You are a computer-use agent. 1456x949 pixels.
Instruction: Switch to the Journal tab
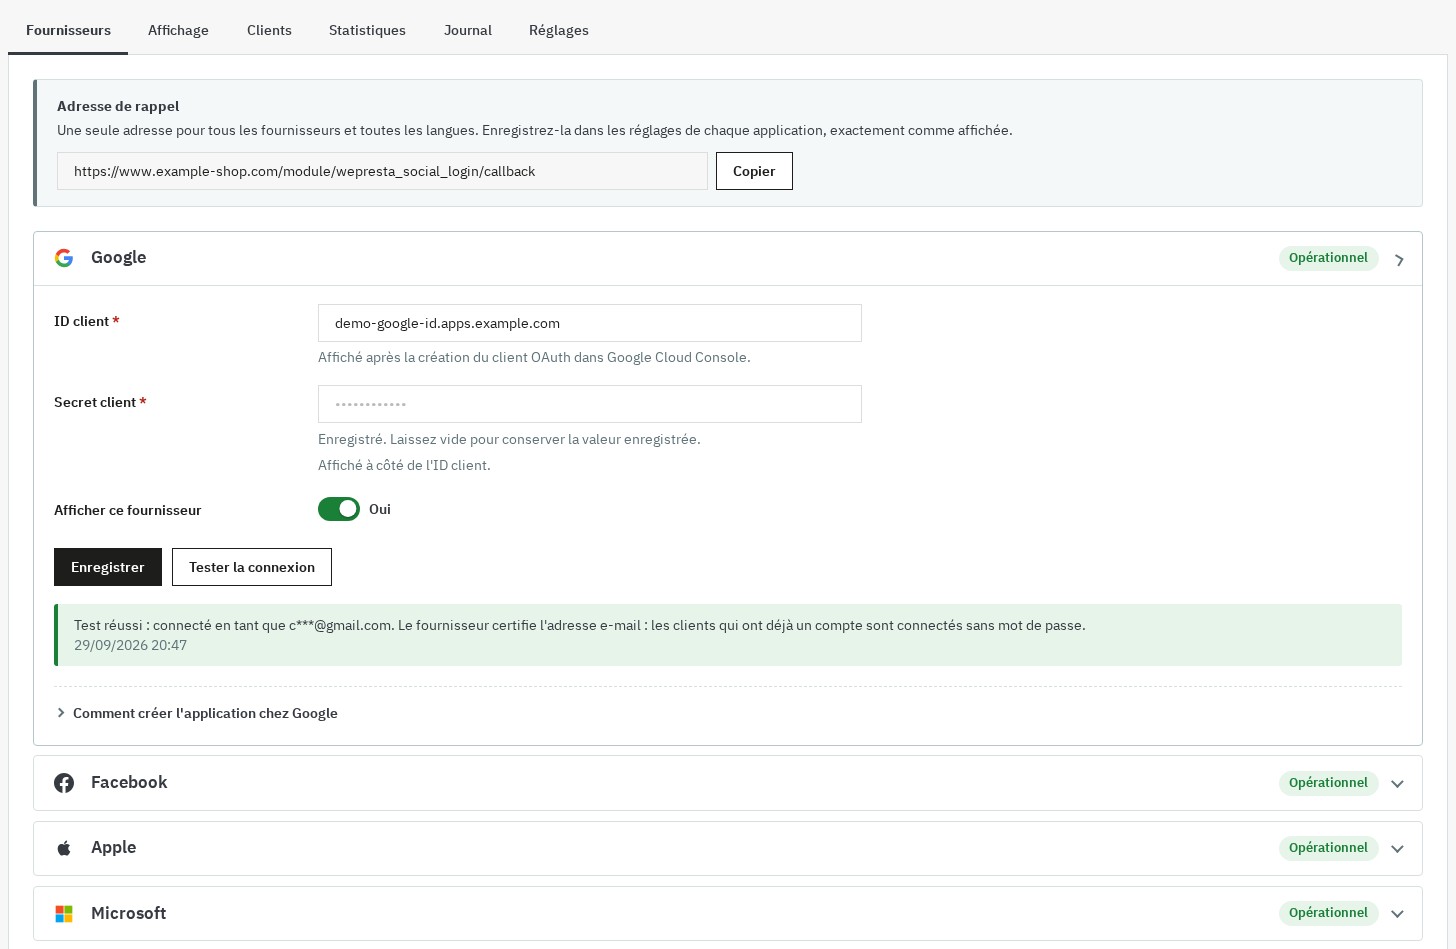tap(468, 30)
